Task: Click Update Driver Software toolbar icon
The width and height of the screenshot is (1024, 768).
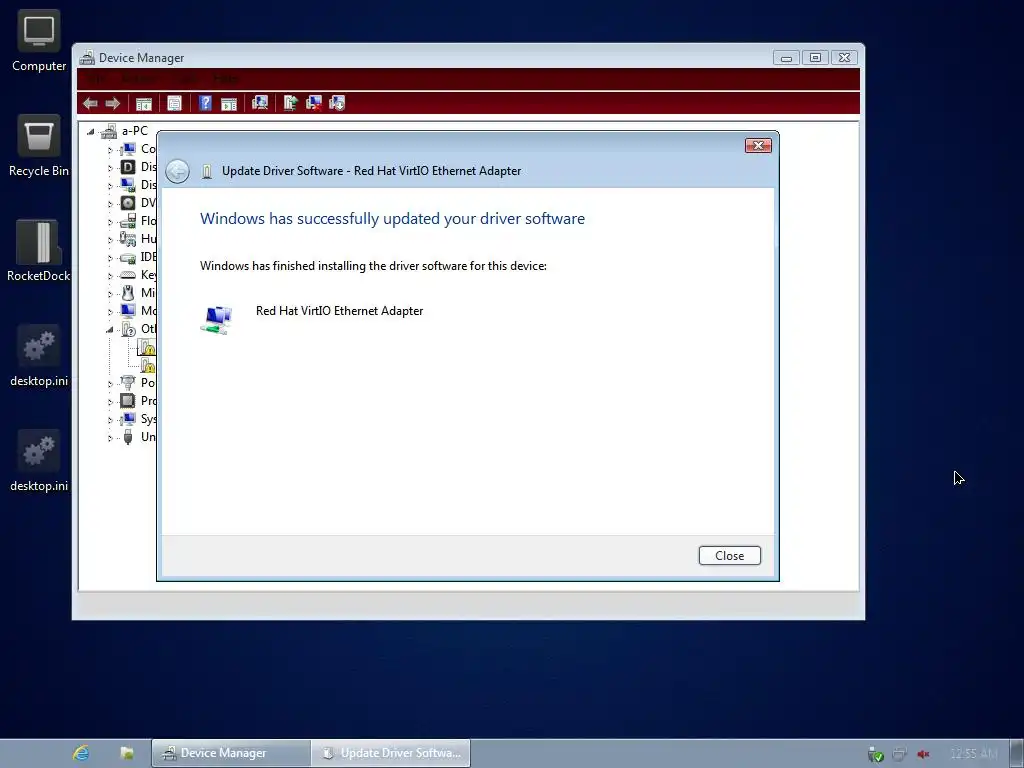Action: click(291, 103)
